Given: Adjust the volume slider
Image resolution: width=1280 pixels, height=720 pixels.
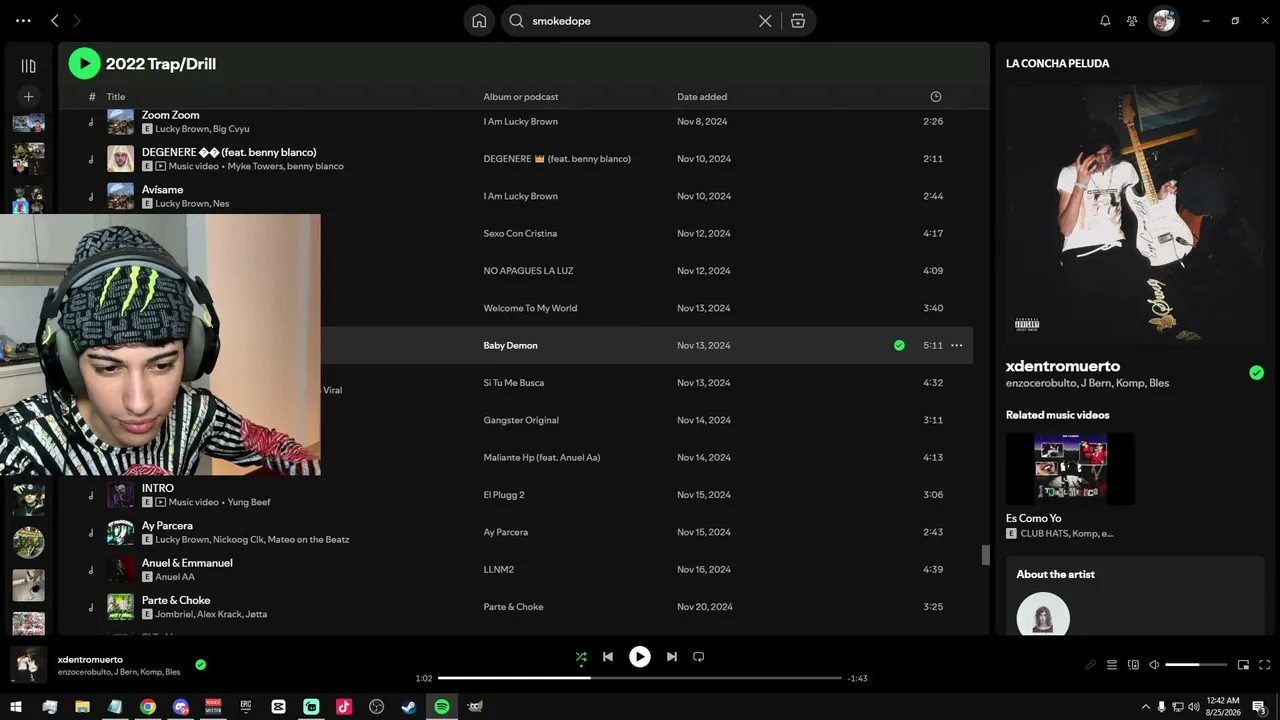Looking at the screenshot, I should point(1196,665).
